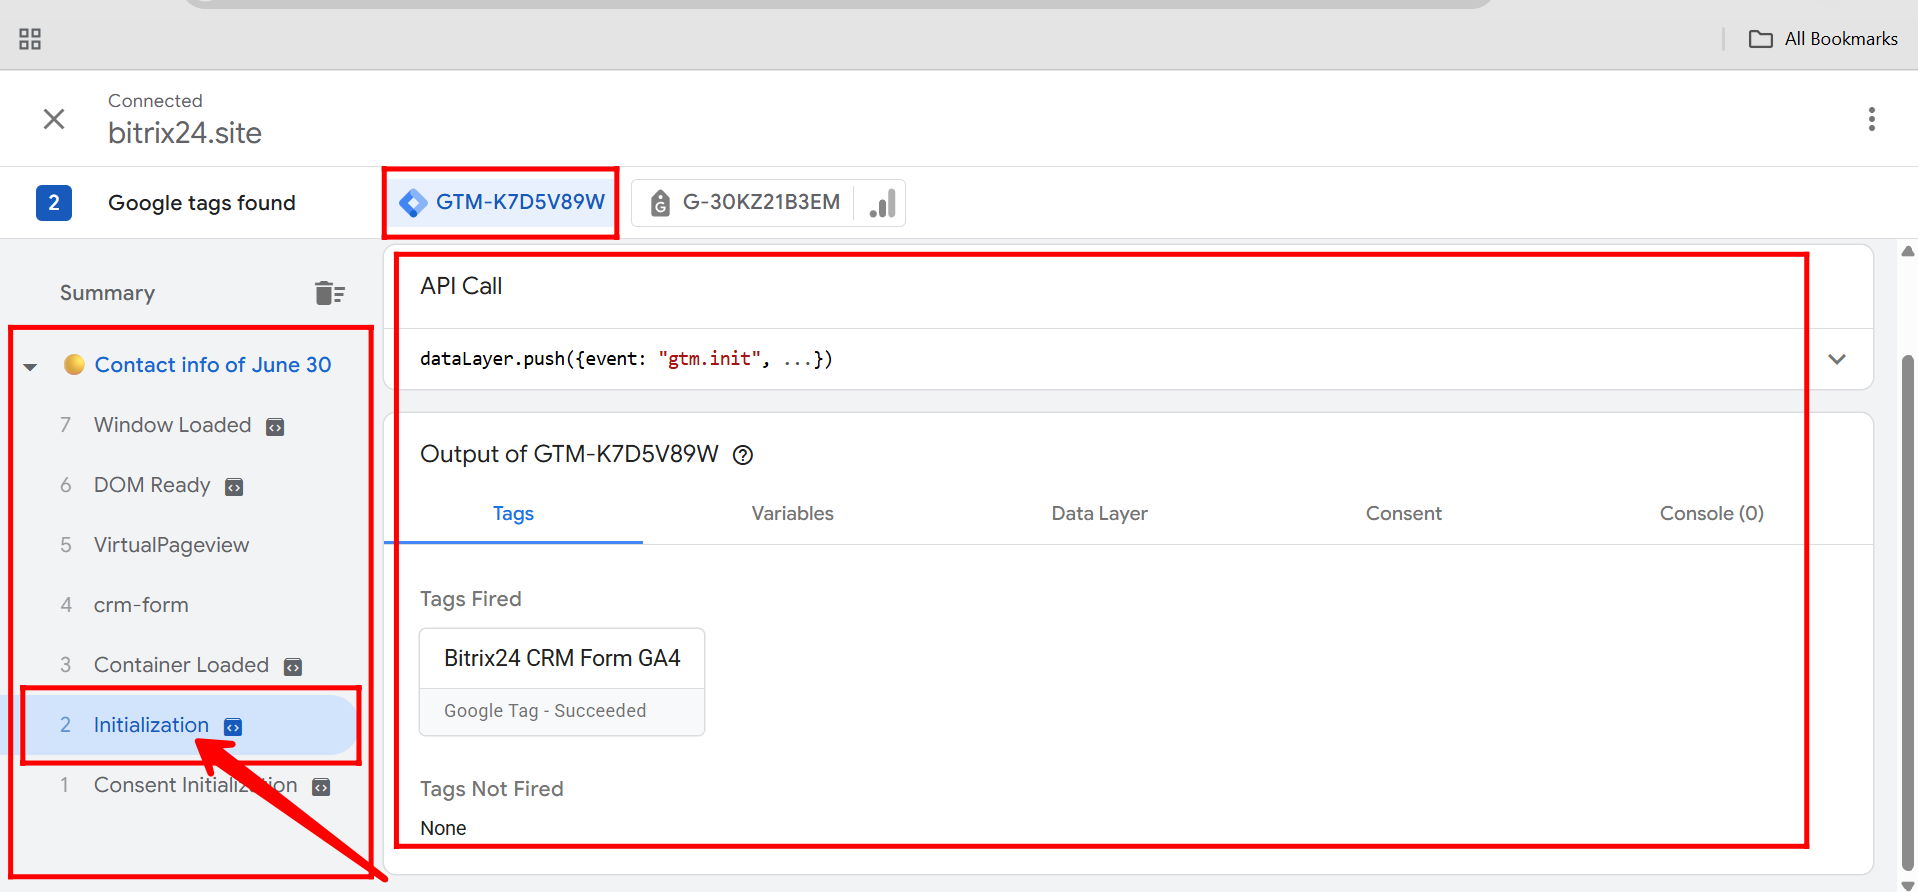Click the Google tag icon beside G-30KZ21B3EM
The image size is (1918, 892).
[660, 203]
